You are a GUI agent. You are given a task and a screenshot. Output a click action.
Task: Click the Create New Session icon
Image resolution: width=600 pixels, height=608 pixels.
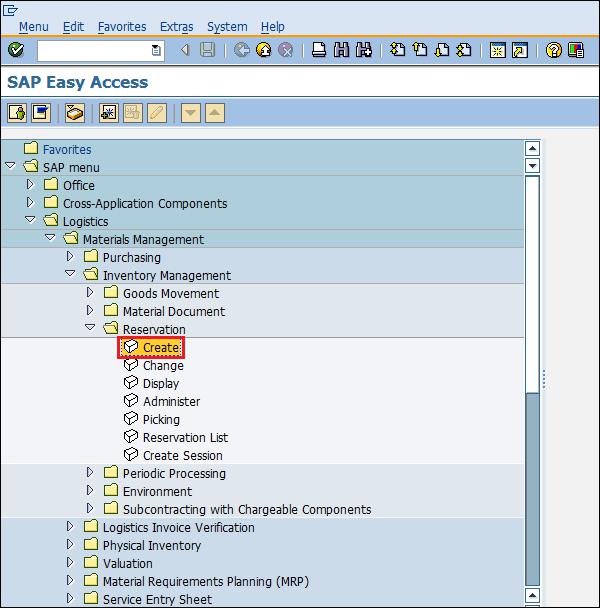(498, 50)
